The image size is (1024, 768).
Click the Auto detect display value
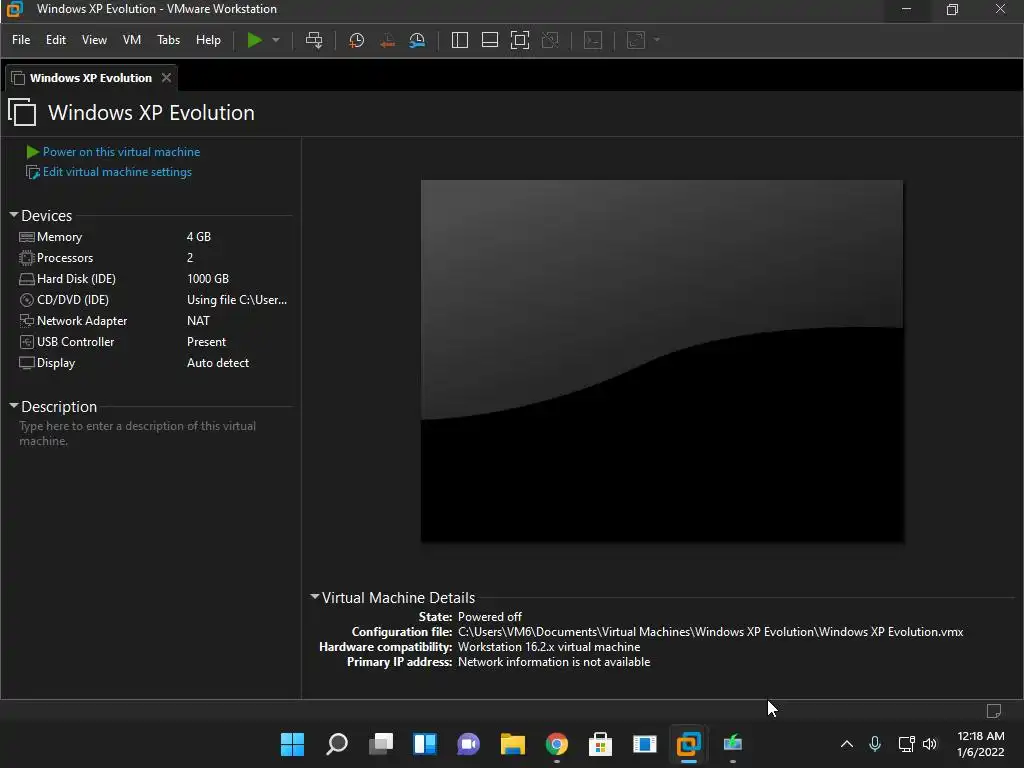[217, 362]
